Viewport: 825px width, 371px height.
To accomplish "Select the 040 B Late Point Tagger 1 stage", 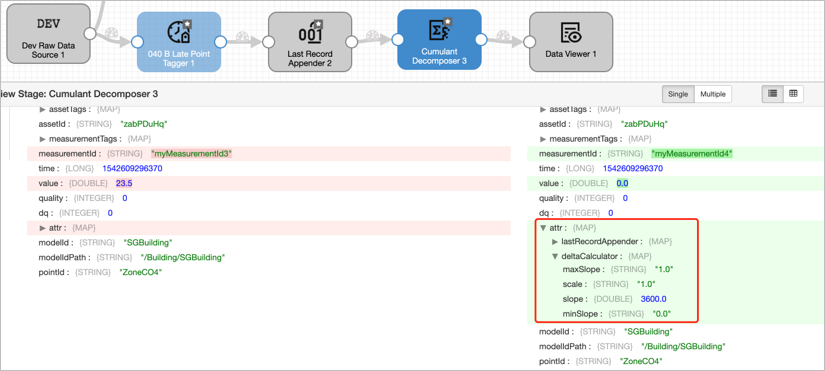I will 179,42.
